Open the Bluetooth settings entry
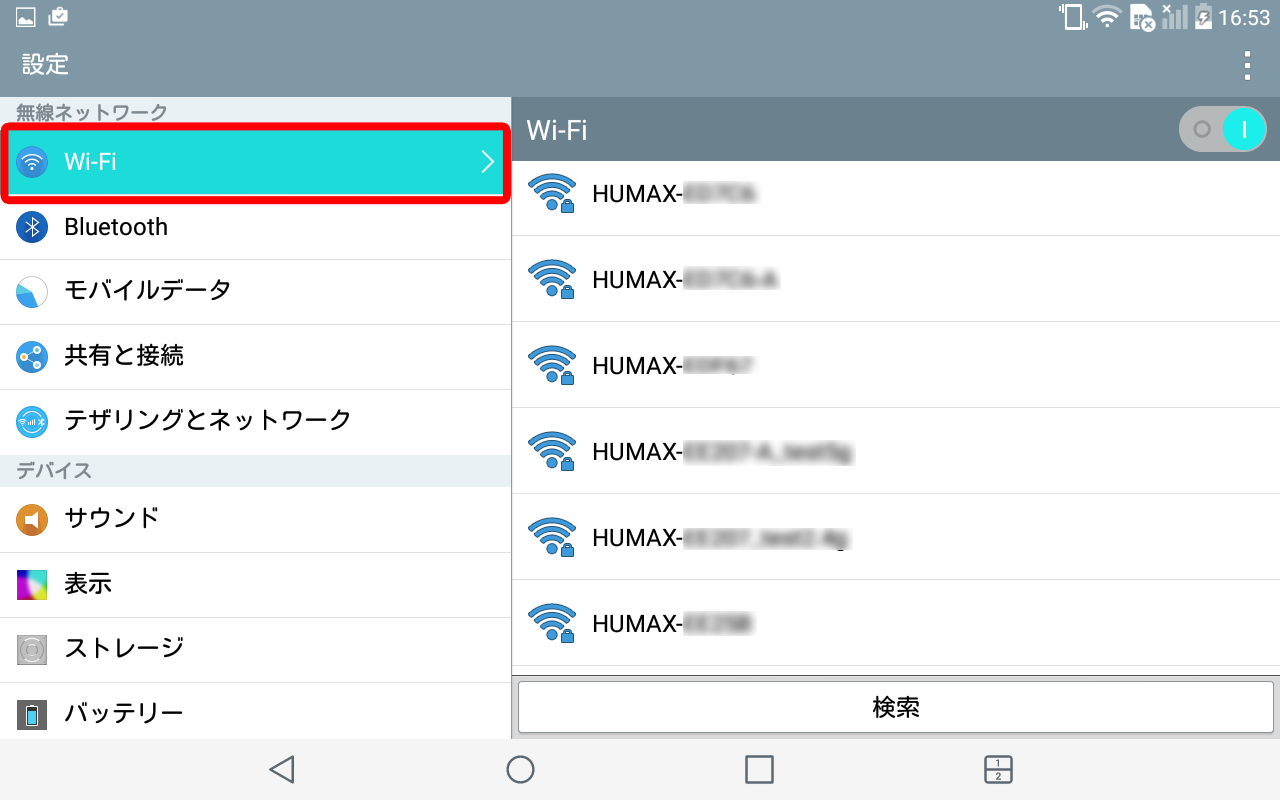Viewport: 1280px width, 800px height. 255,227
